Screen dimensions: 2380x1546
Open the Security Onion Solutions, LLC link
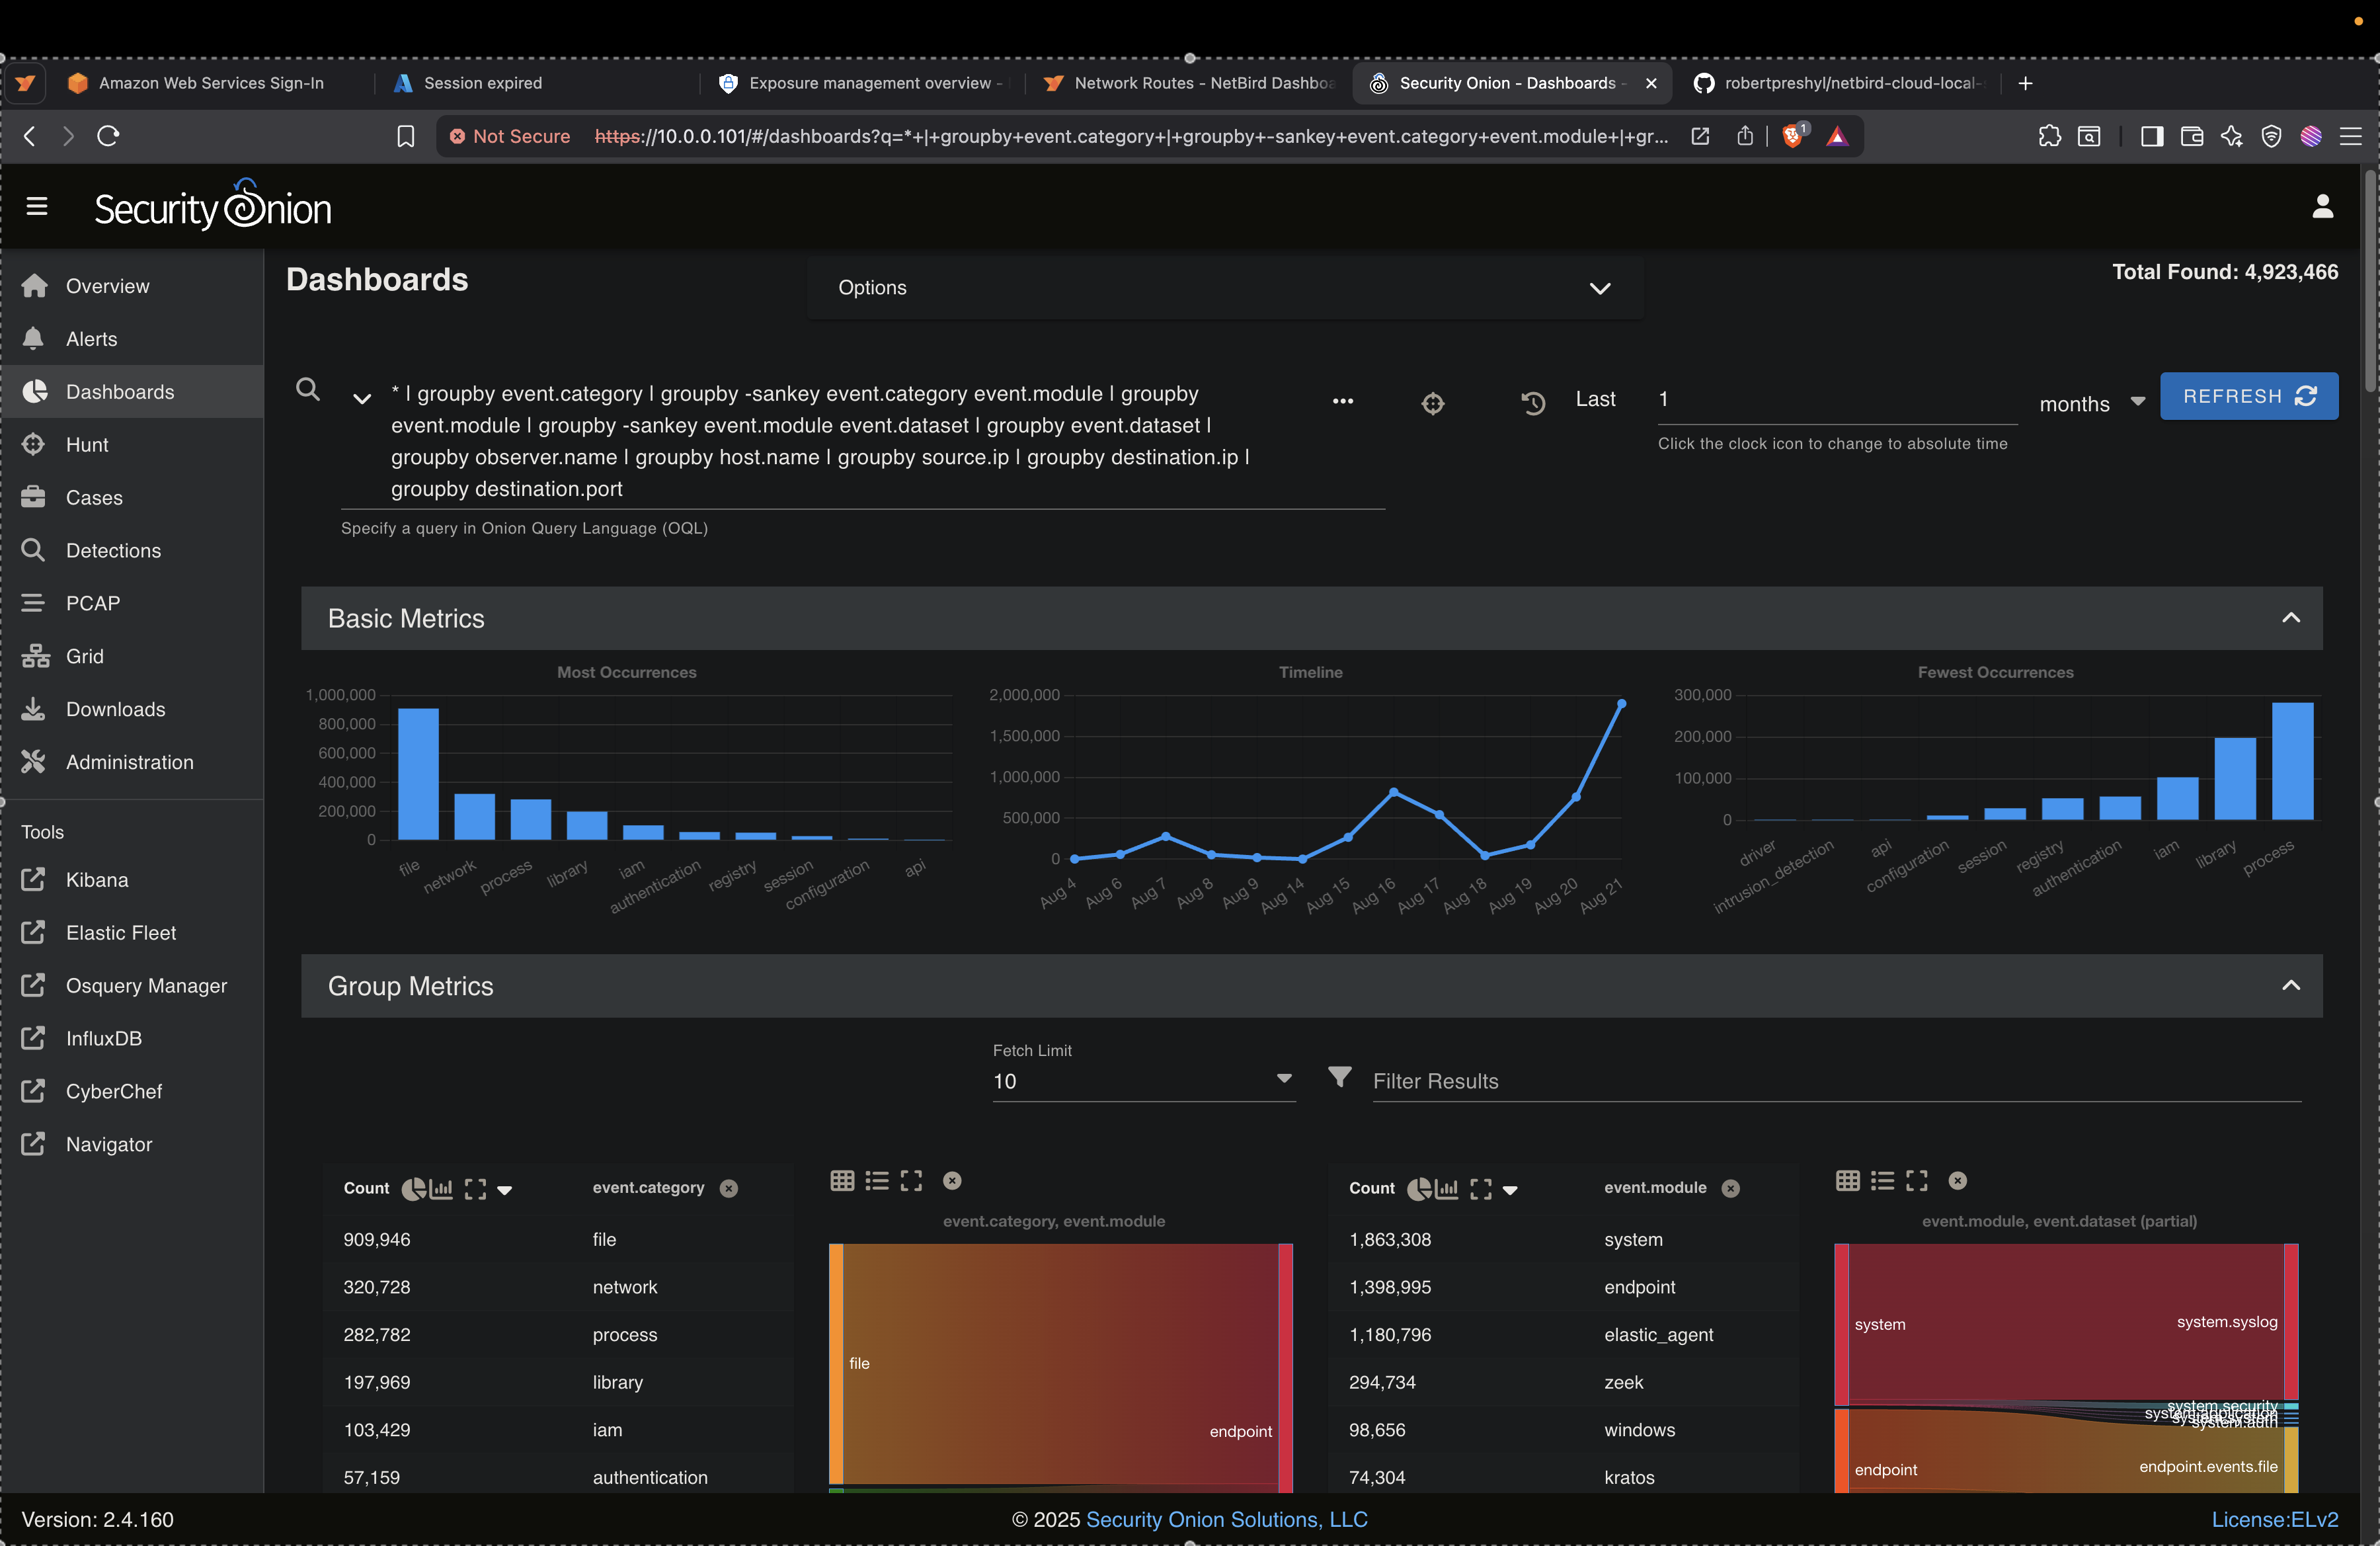[1226, 1520]
